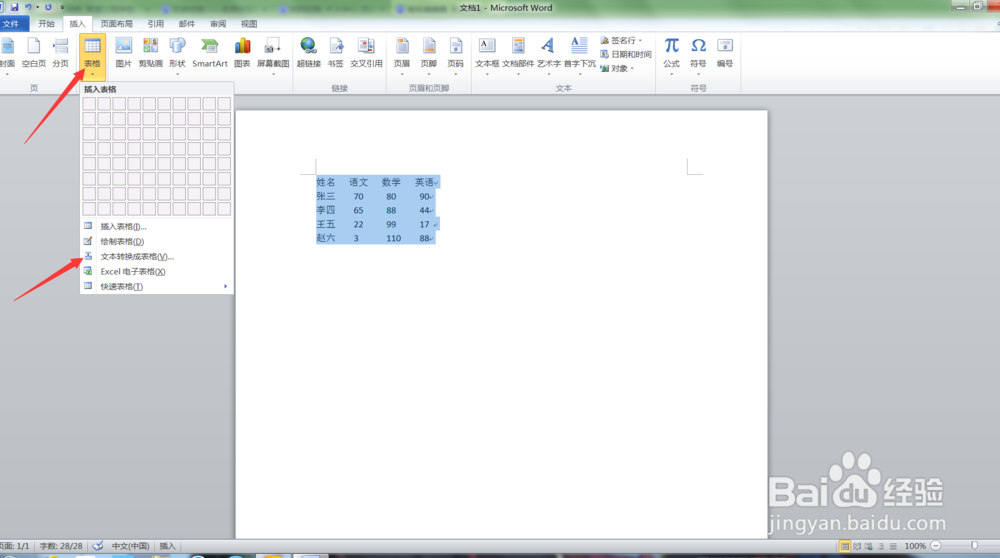This screenshot has width=1000, height=558.
Task: Switch to the Mailings (邮件) tab
Action: tap(187, 24)
